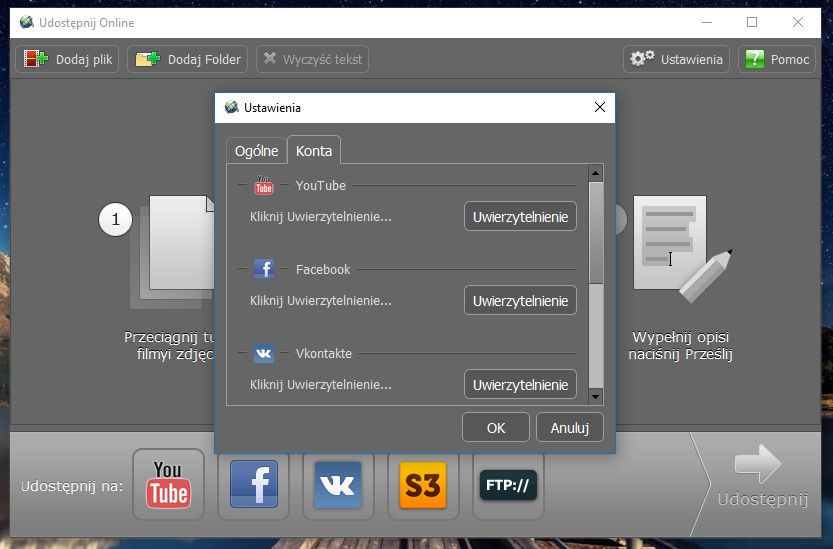The image size is (833, 549).
Task: Select the Konta tab
Action: tap(314, 150)
